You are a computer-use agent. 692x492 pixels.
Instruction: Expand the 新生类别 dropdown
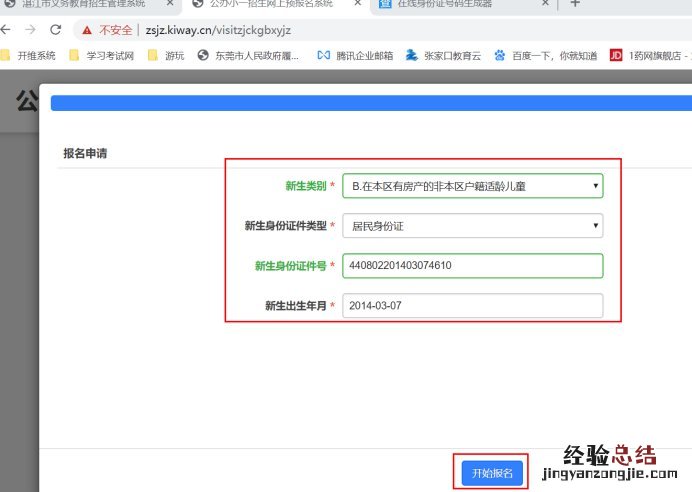point(472,186)
